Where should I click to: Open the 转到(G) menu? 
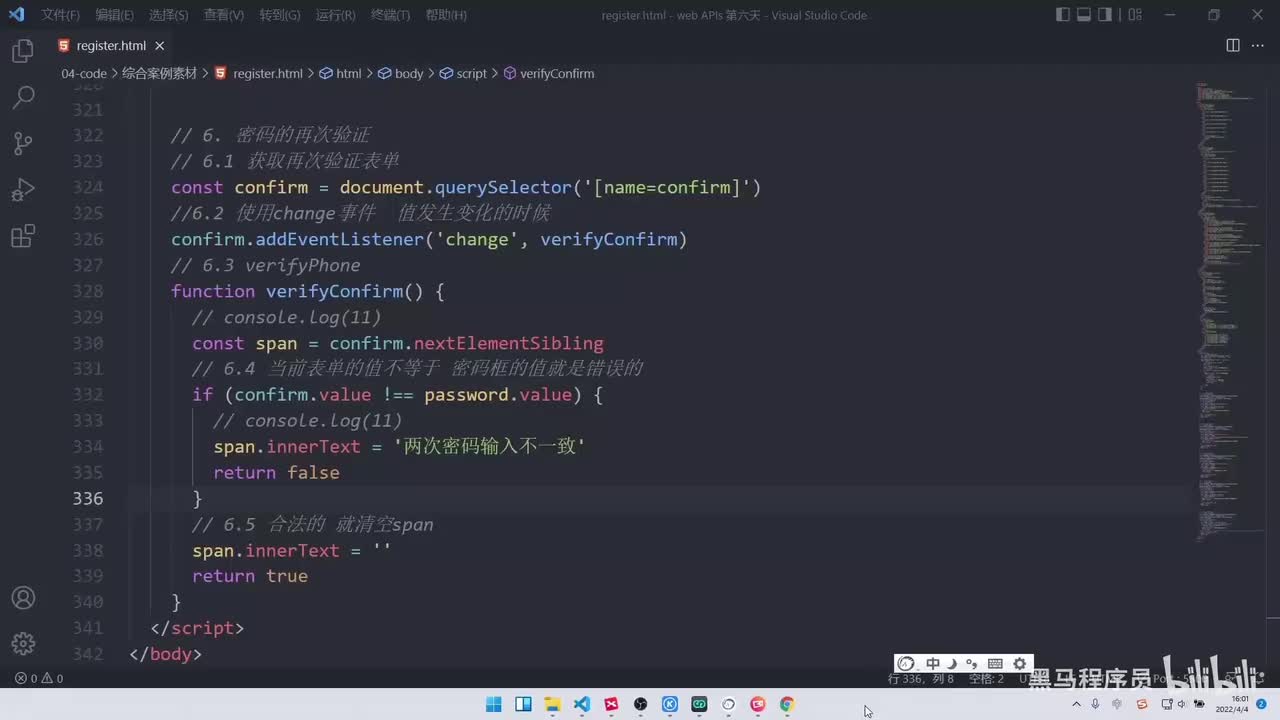point(279,15)
